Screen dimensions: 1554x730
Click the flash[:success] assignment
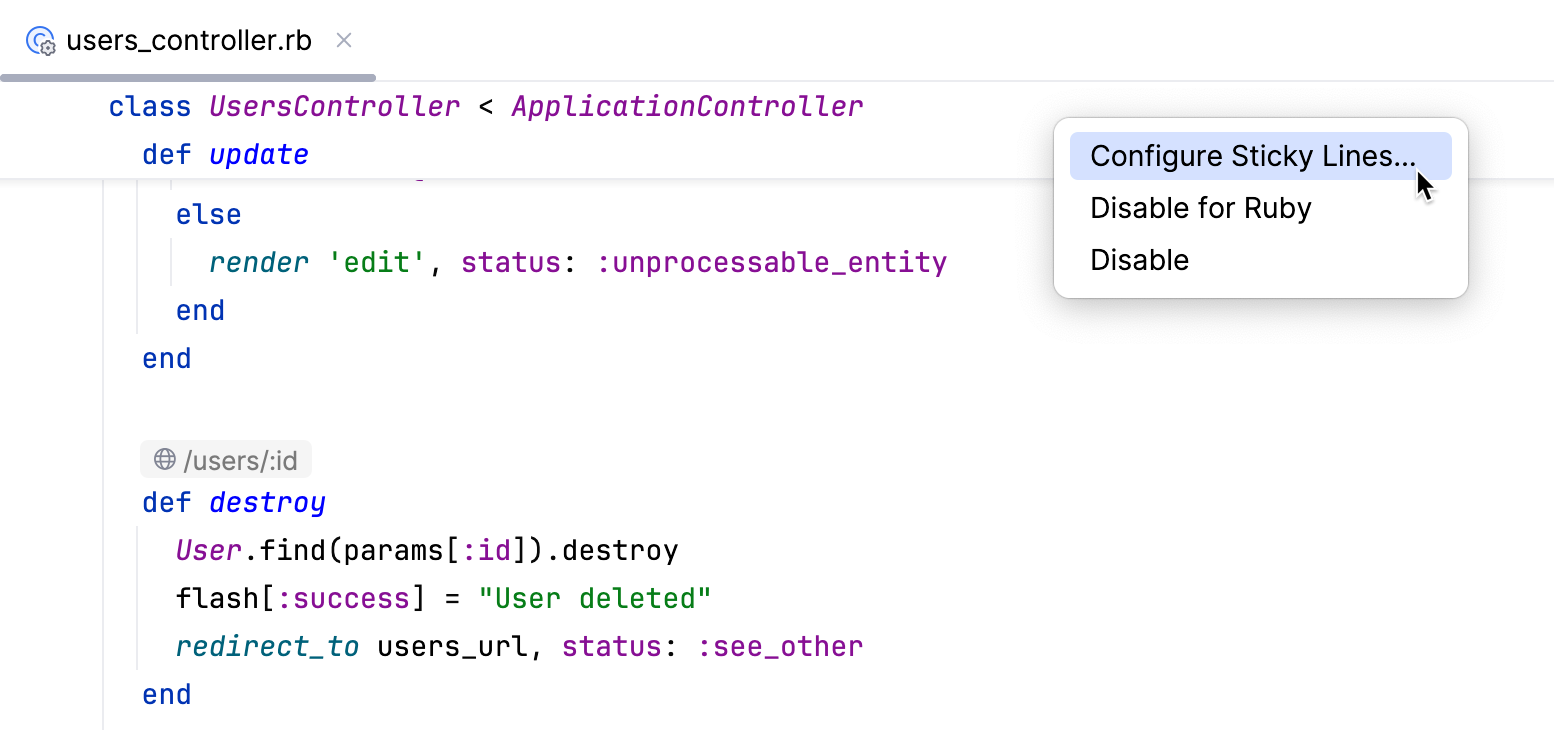pyautogui.click(x=292, y=598)
